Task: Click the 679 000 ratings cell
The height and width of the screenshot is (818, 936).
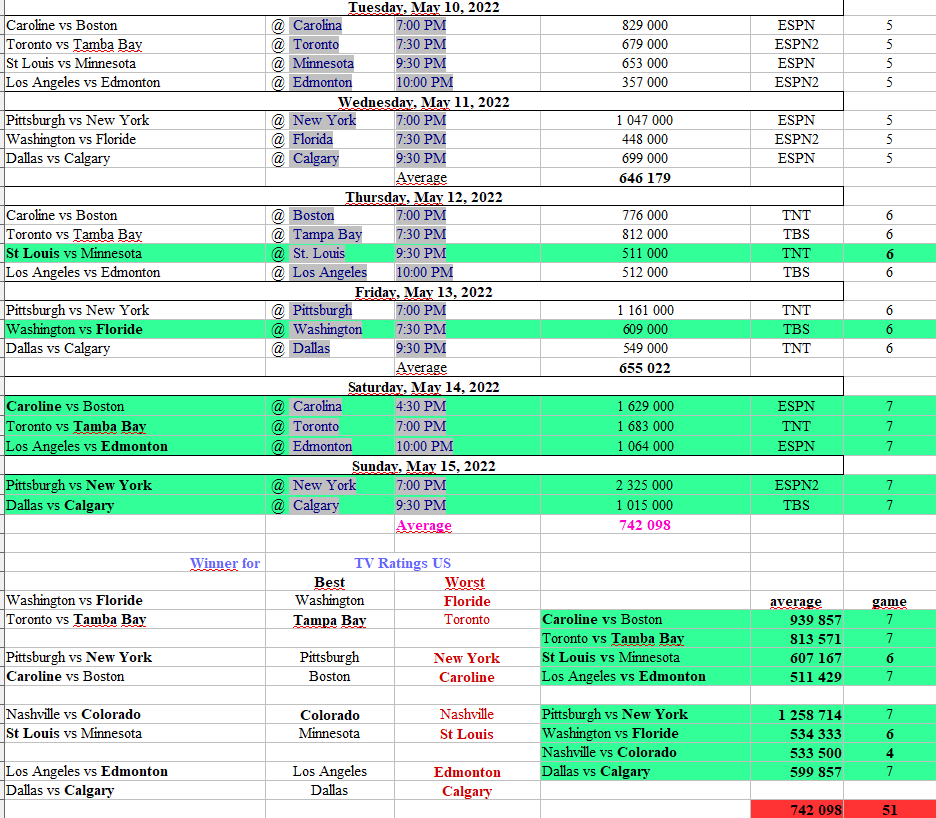Action: point(645,44)
